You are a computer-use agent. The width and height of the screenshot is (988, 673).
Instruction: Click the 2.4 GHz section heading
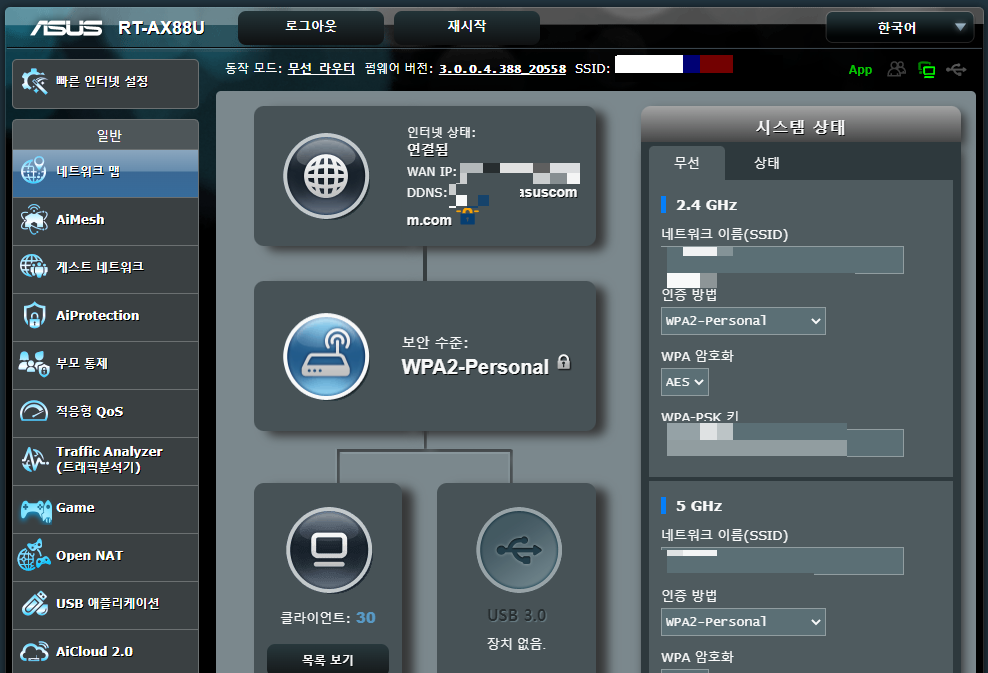pyautogui.click(x=706, y=205)
